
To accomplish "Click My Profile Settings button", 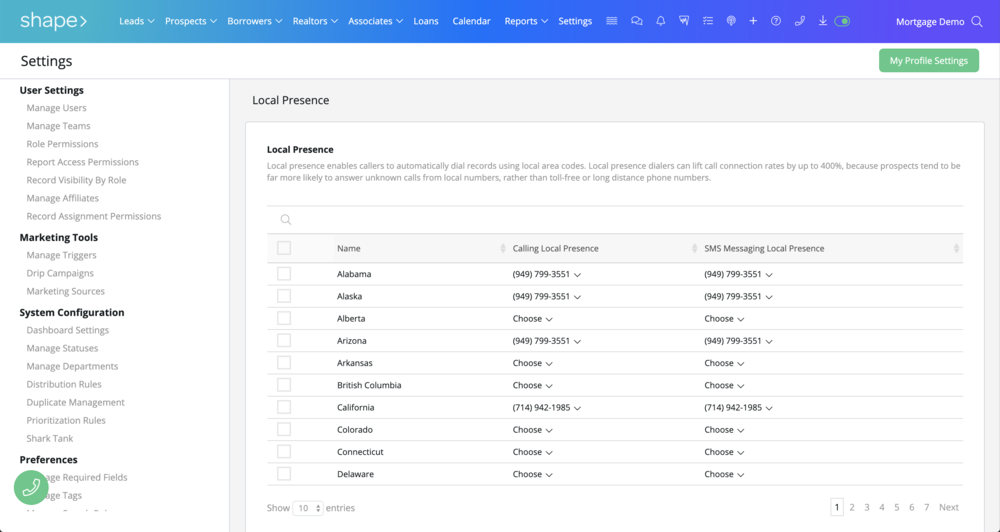I will point(929,61).
